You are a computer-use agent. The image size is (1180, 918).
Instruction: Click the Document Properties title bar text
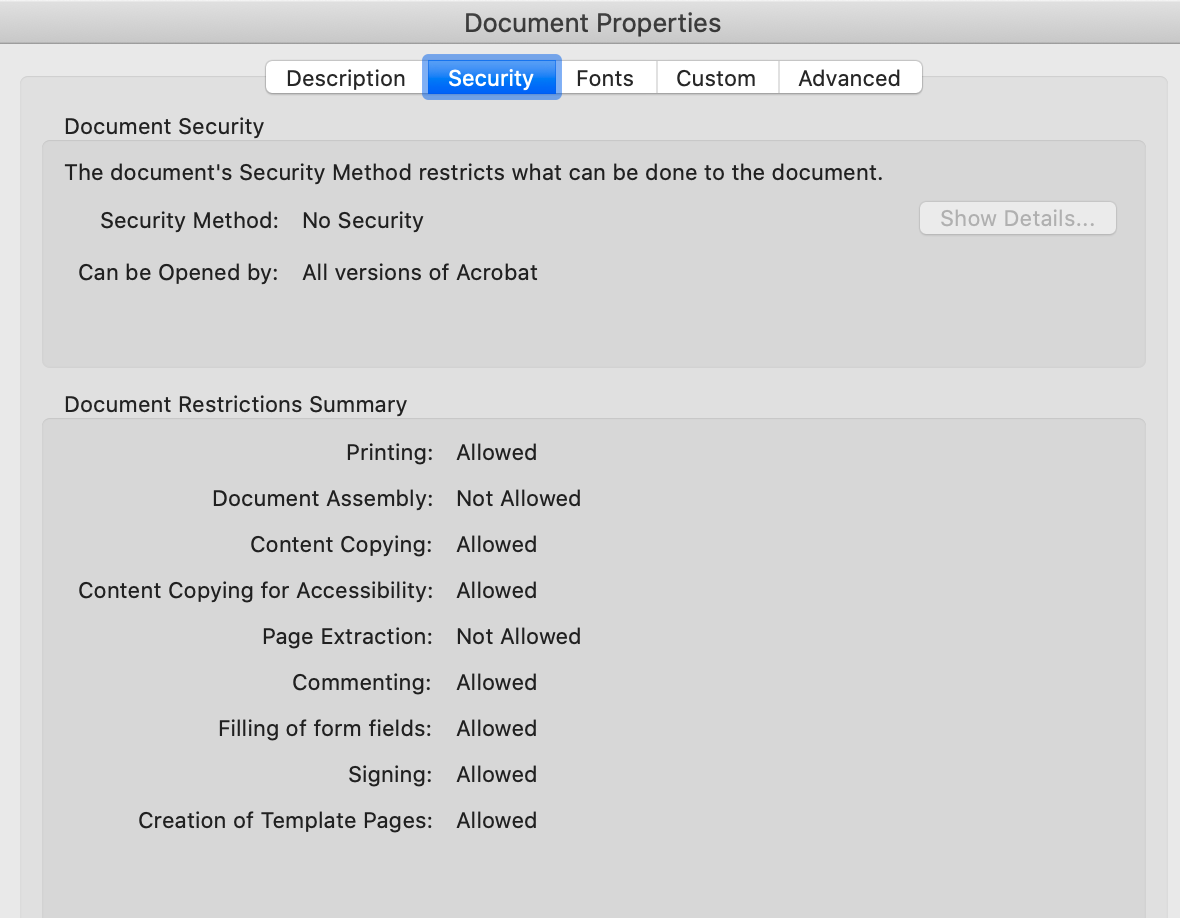pyautogui.click(x=592, y=22)
